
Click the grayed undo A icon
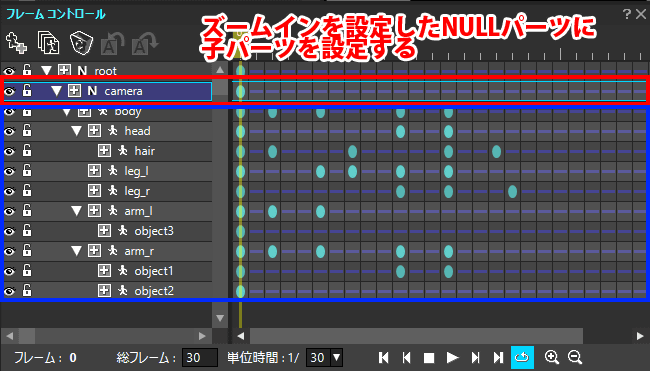112,44
